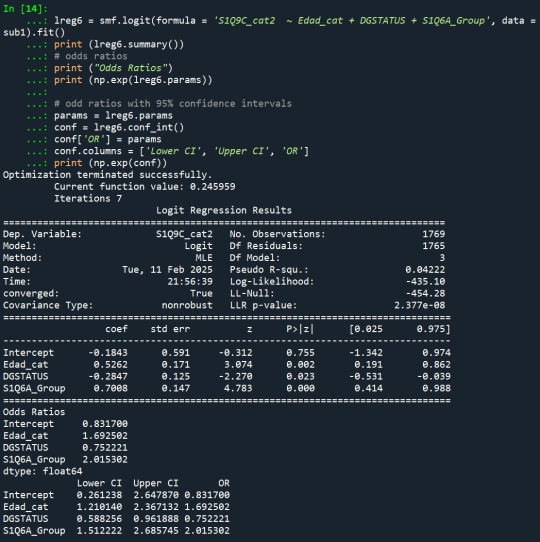Select LLR p-value 2.377e-08

419,305
